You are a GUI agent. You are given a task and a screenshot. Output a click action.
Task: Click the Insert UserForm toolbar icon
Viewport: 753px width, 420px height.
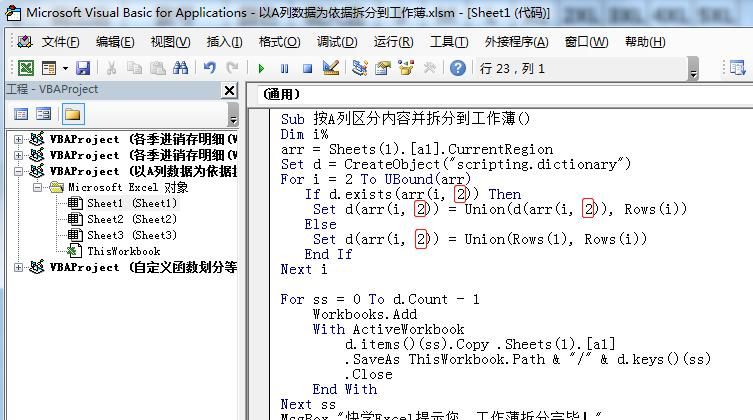(x=49, y=68)
